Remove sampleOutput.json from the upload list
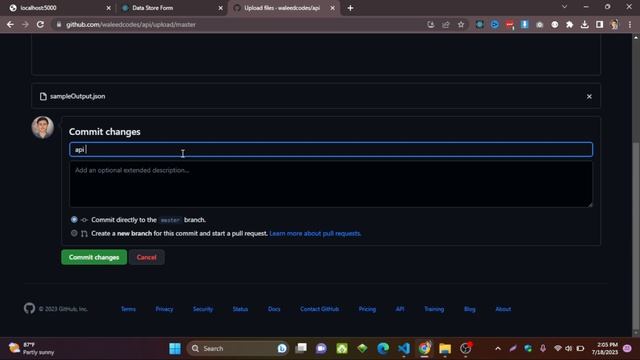The height and width of the screenshot is (360, 640). (589, 97)
